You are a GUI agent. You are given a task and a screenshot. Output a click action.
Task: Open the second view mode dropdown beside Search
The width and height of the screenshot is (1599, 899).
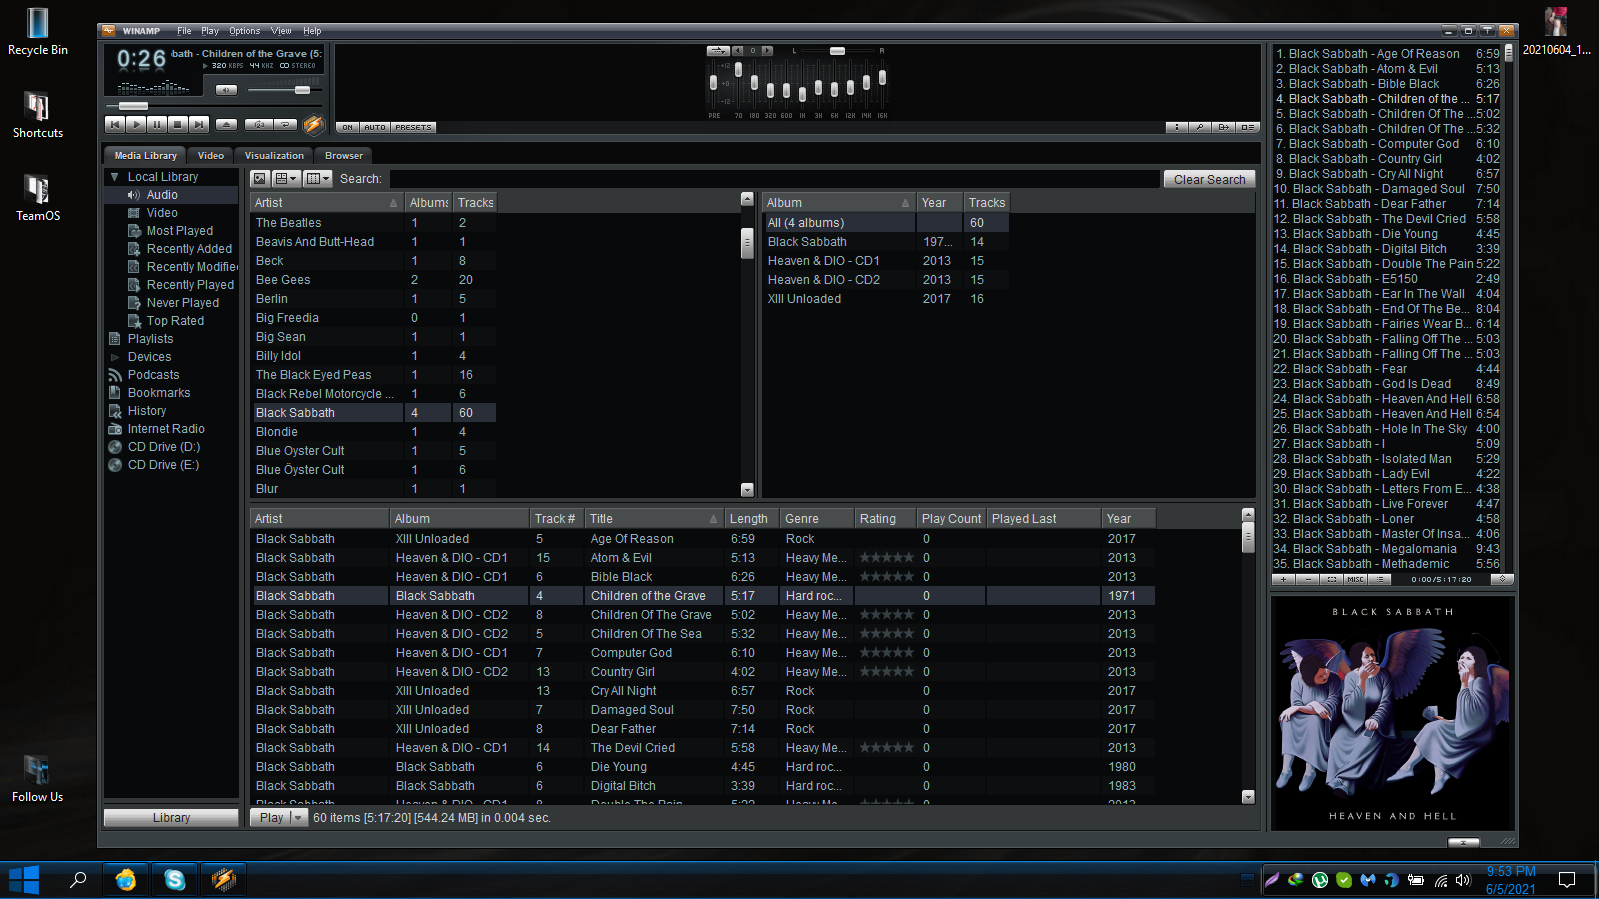(286, 178)
